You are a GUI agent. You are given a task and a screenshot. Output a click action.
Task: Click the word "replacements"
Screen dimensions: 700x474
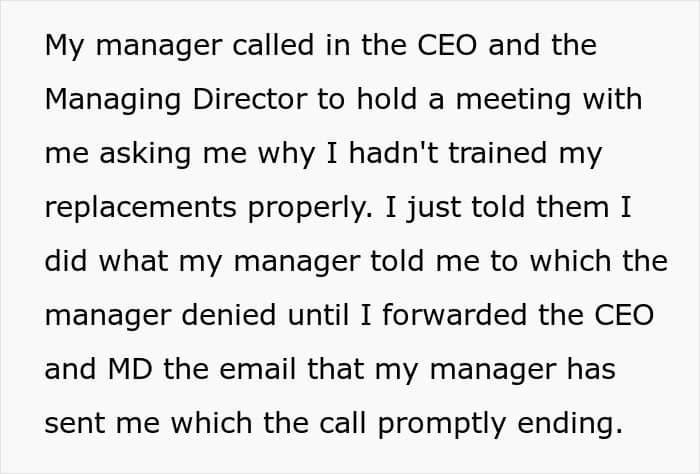pos(141,209)
